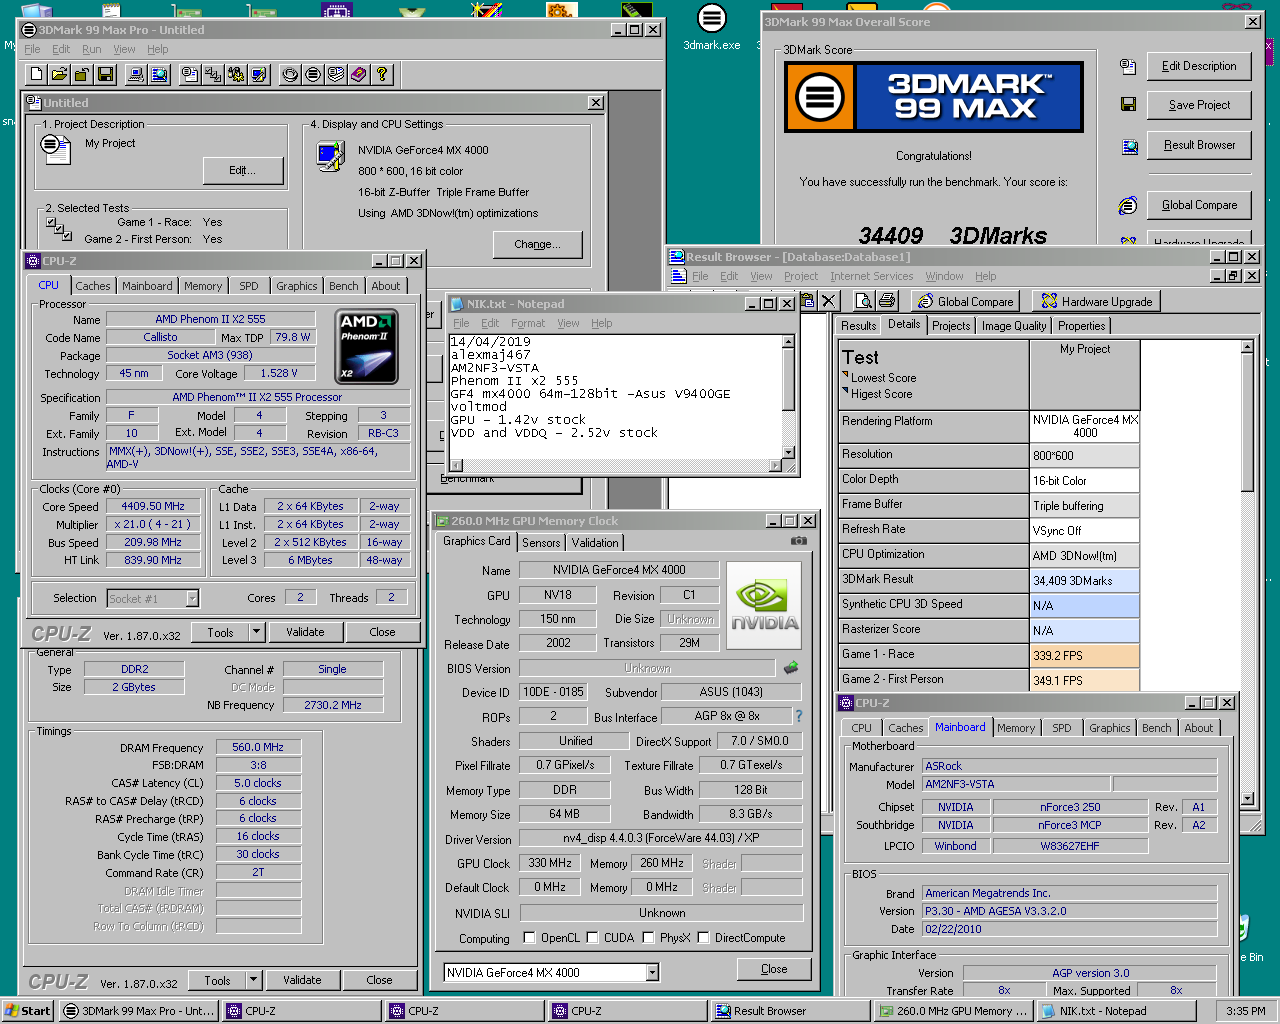This screenshot has width=1280, height=1024.
Task: Click the icon beside Result Browser button
Action: click(x=1129, y=146)
